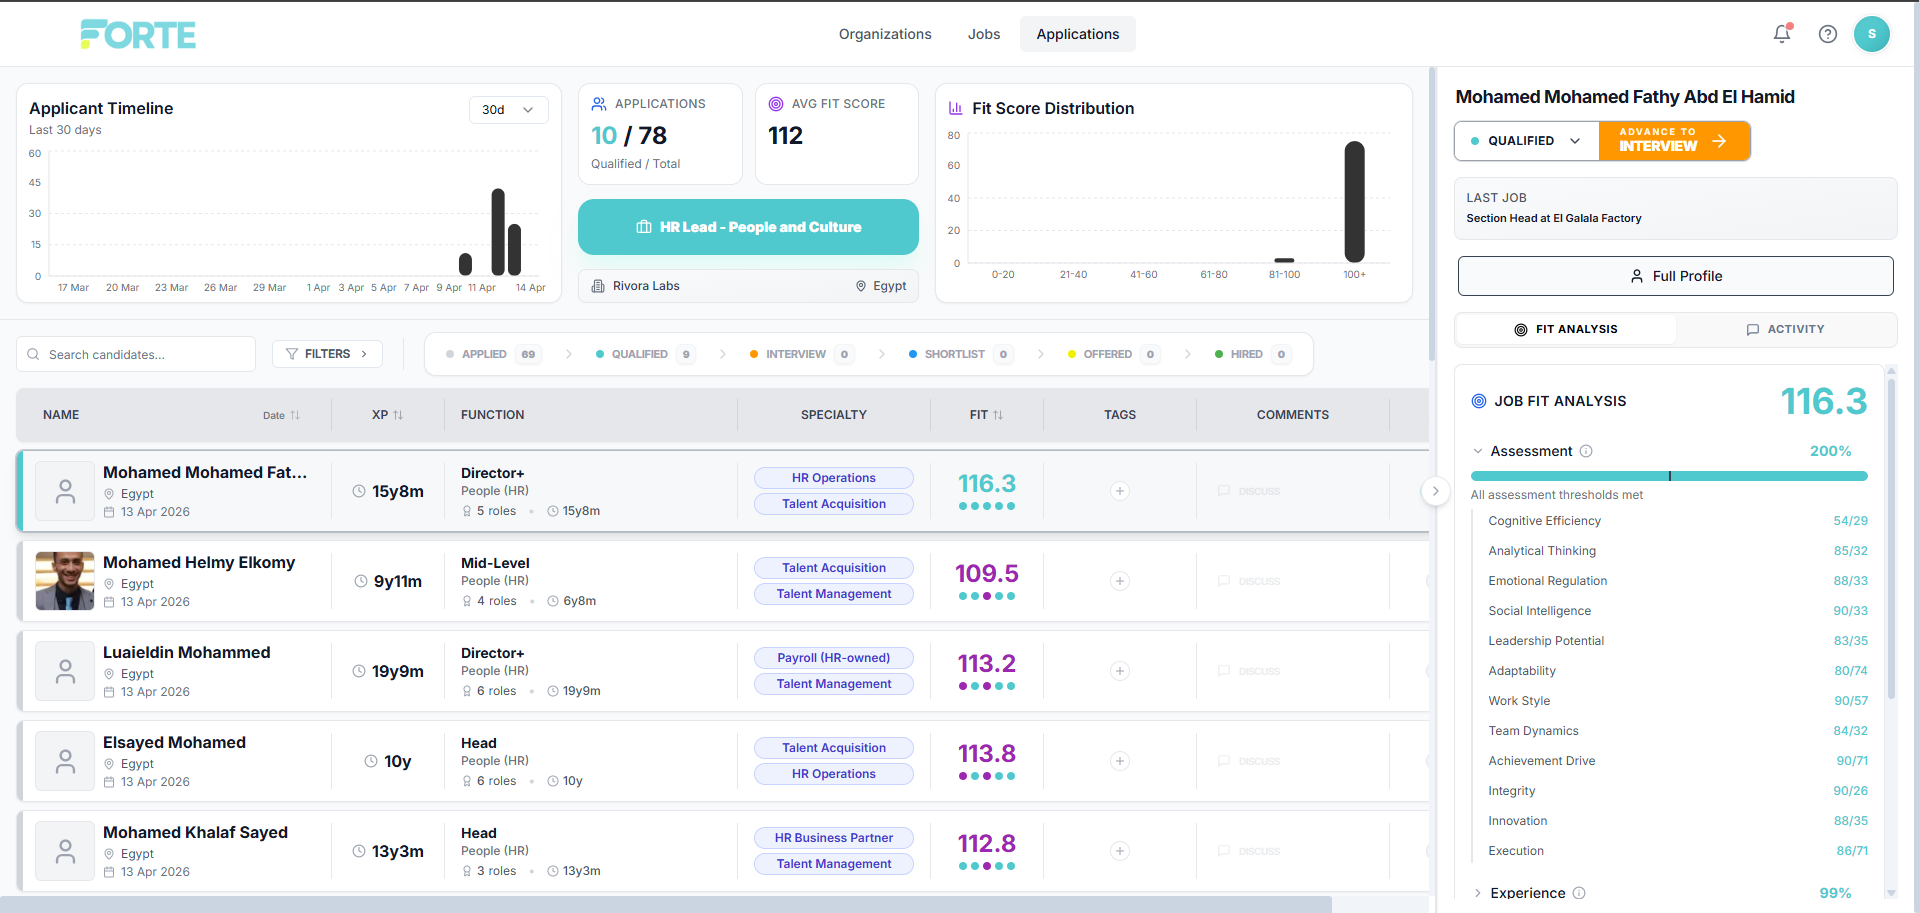This screenshot has width=1919, height=913.
Task: Click Mohamed Helmy Elkomy's photo thumbnail
Action: point(65,581)
